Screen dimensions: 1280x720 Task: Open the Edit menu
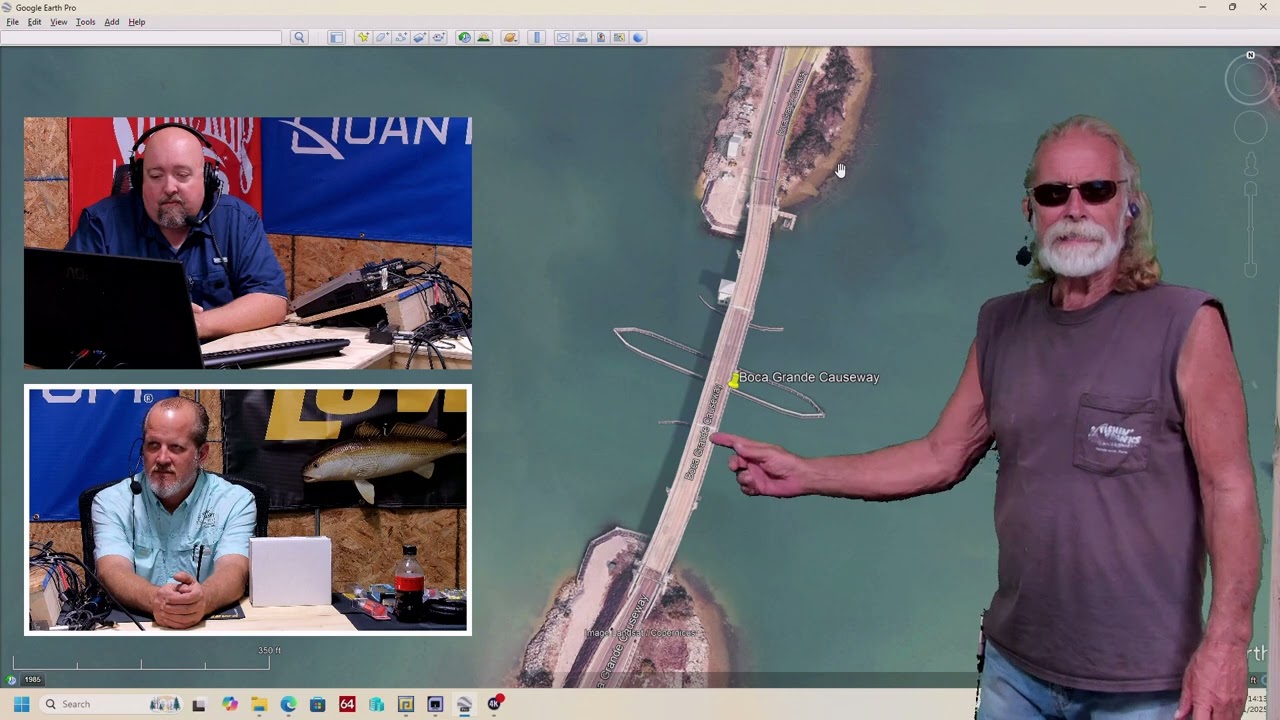(x=35, y=22)
